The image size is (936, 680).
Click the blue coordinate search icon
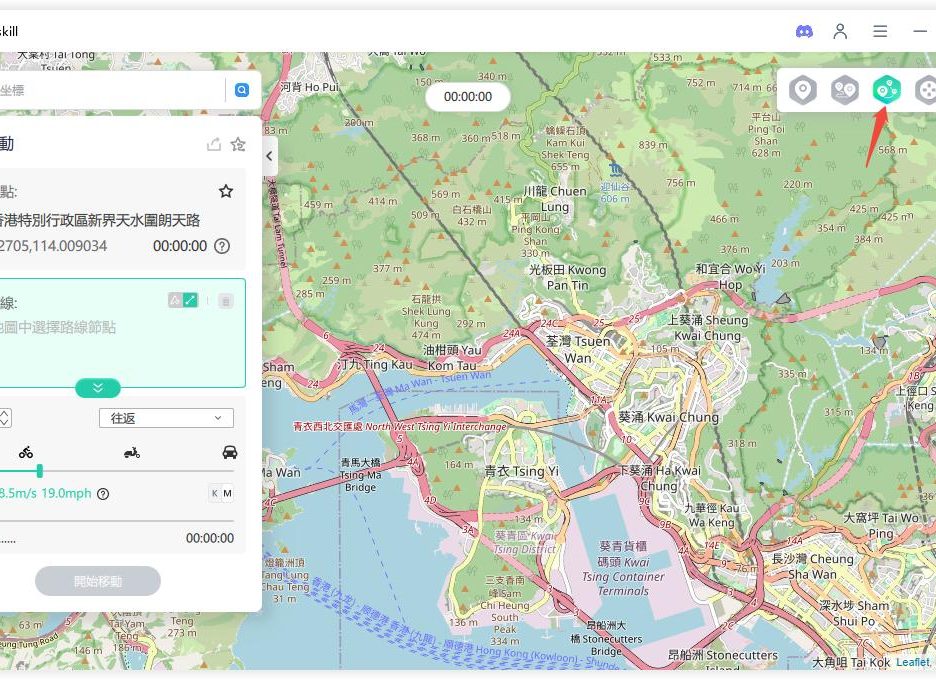pos(241,90)
